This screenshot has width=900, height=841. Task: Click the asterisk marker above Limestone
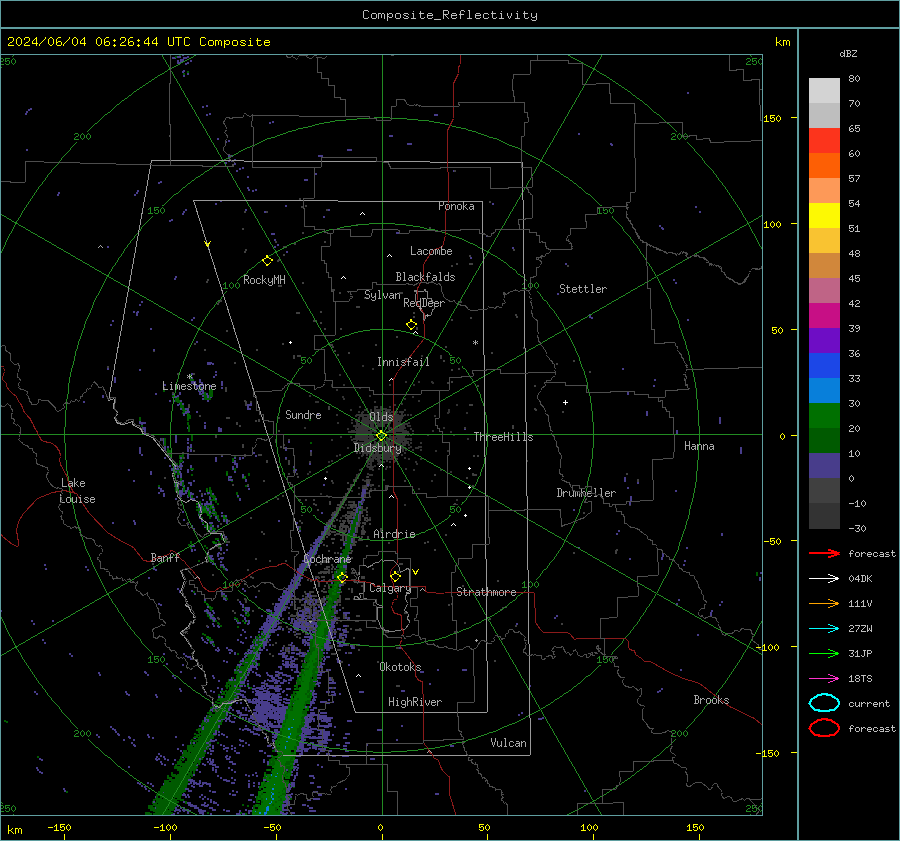(190, 377)
